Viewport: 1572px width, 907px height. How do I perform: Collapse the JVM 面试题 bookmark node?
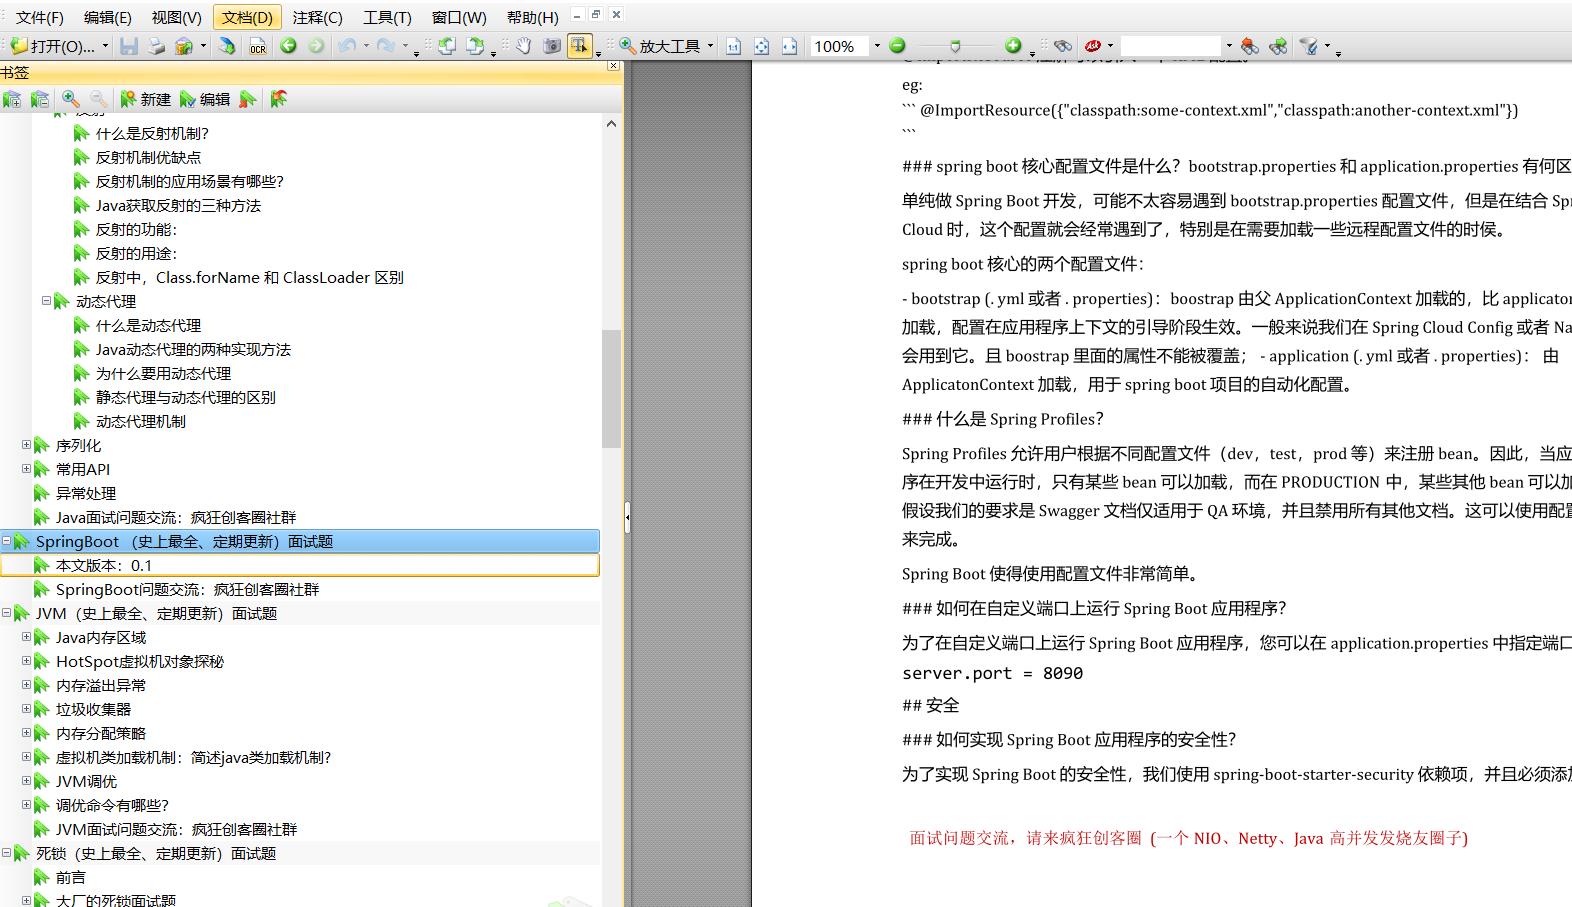point(7,613)
